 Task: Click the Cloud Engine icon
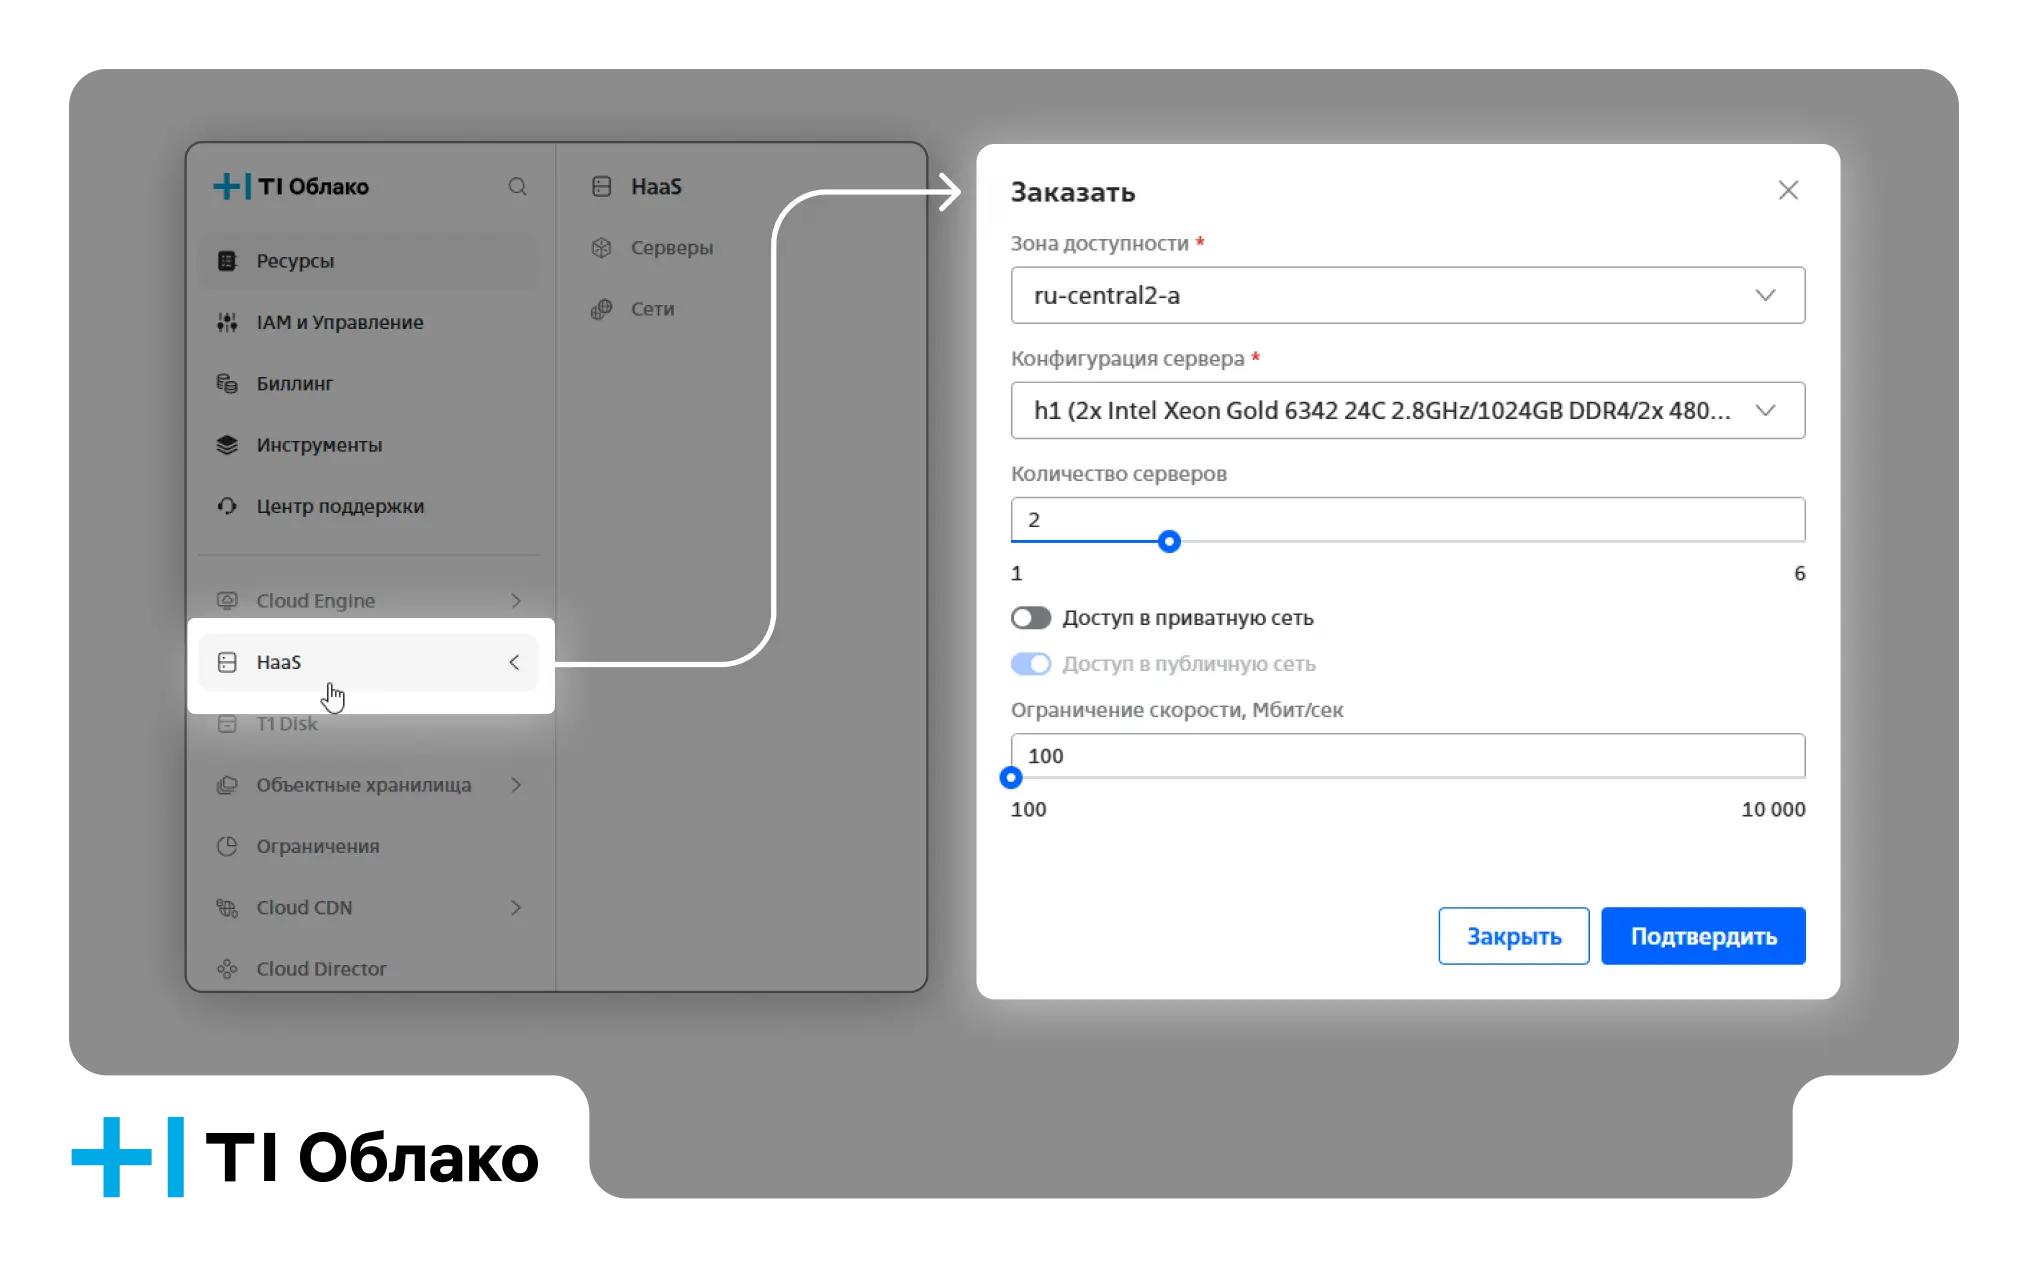pyautogui.click(x=227, y=600)
